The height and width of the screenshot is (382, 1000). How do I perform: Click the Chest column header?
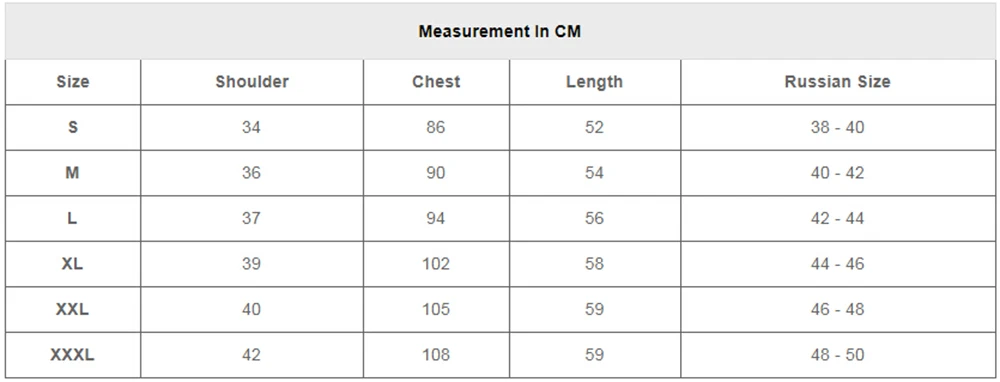[x=436, y=82]
